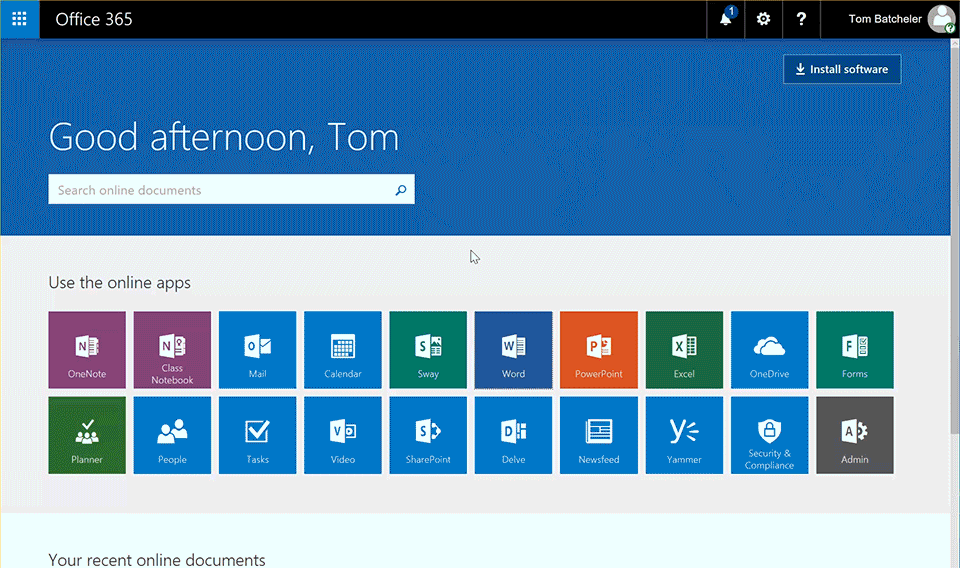Open the Tasks app tile
This screenshot has width=960, height=568.
pos(257,435)
